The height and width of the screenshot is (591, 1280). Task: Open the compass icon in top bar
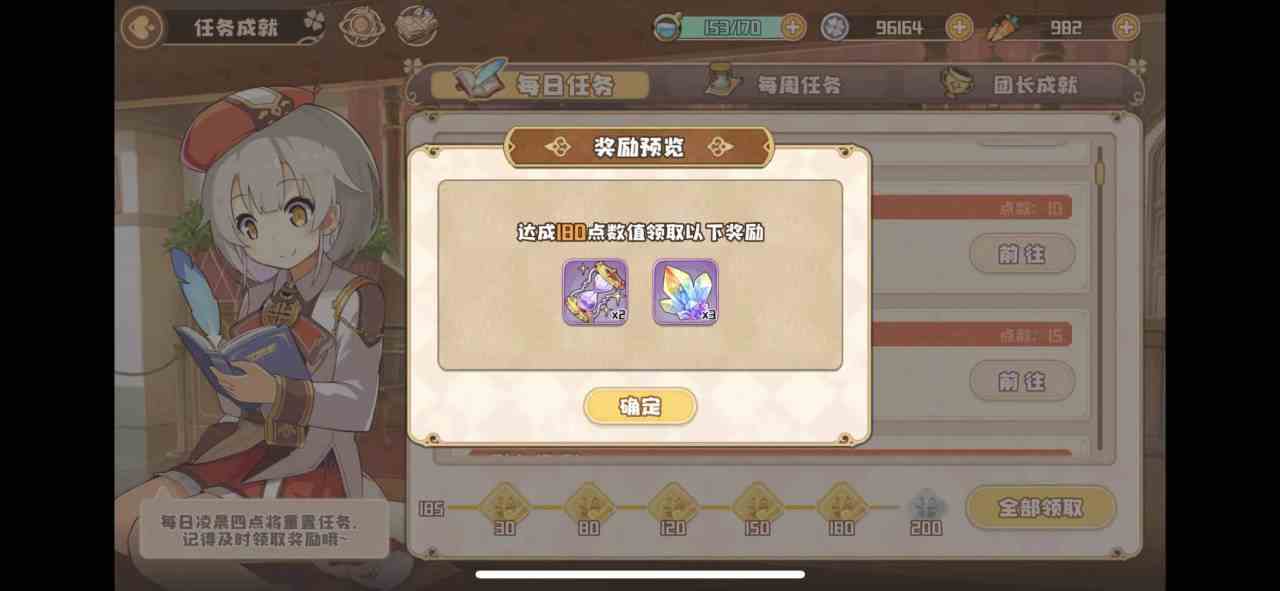coord(361,27)
